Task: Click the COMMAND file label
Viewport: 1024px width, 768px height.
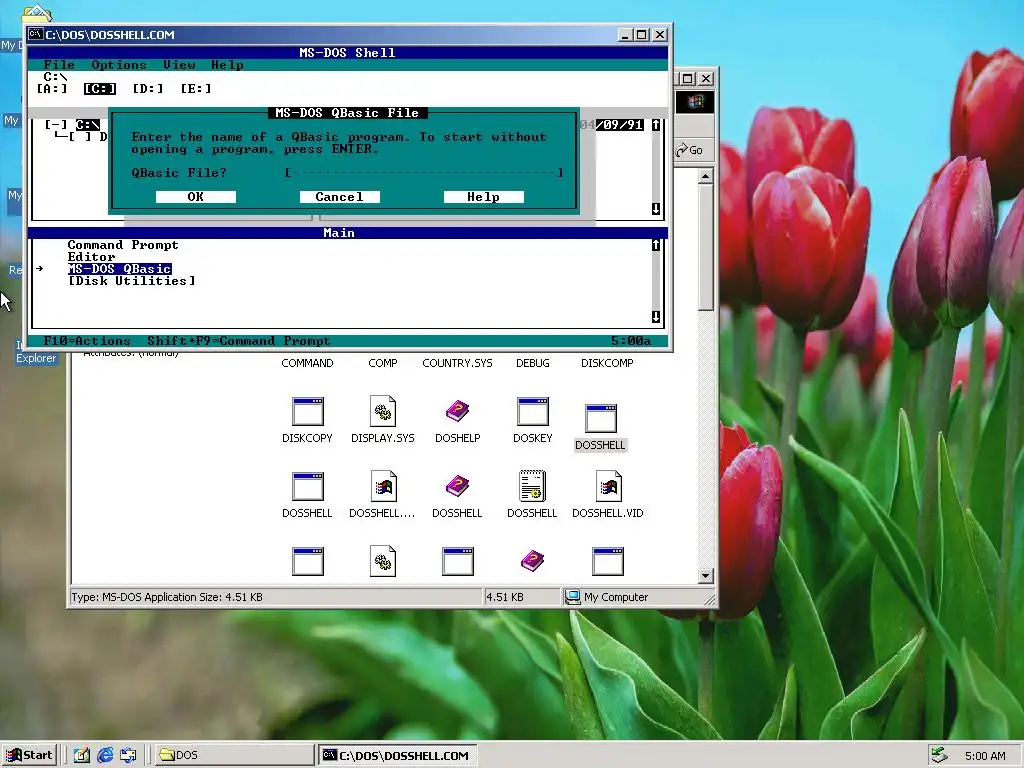Action: tap(308, 363)
